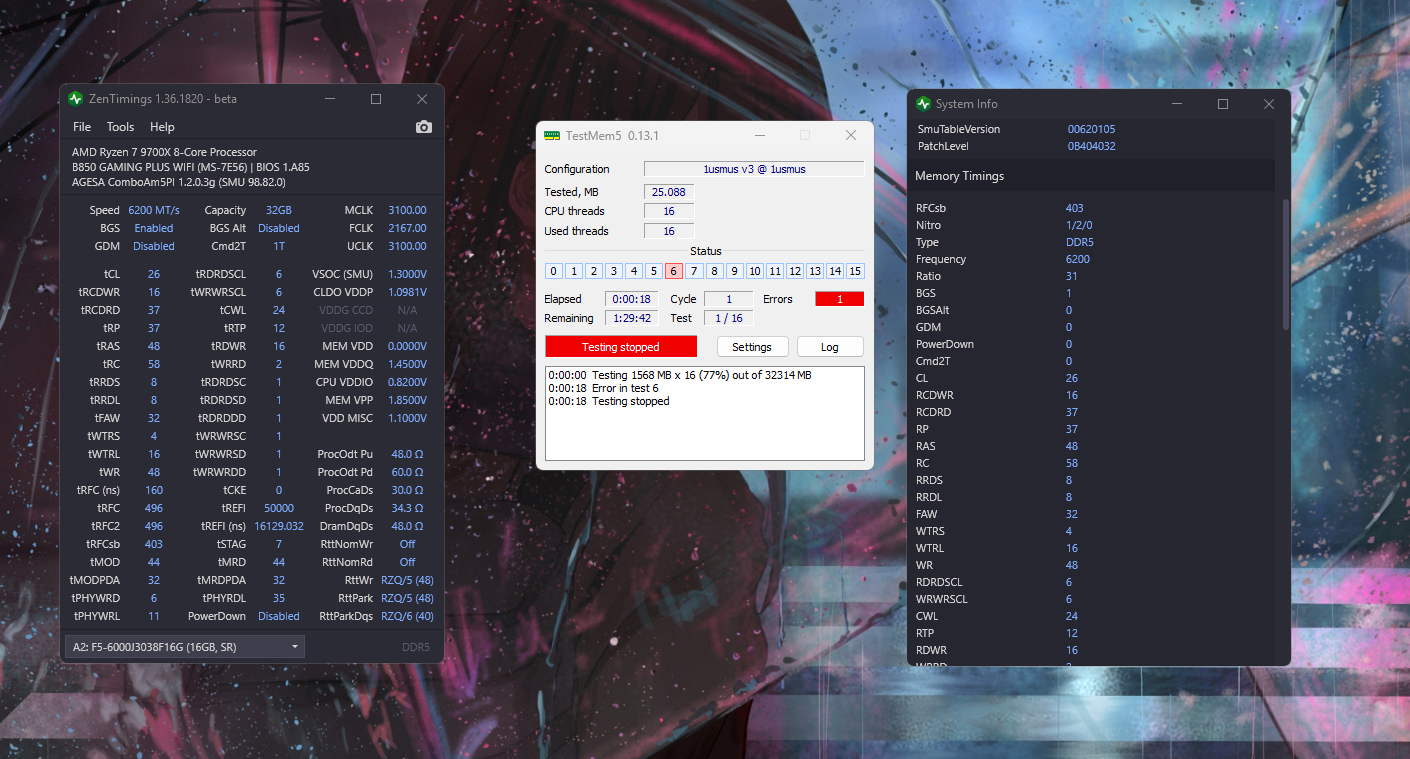Click Capacity value 32GB
Image resolution: width=1410 pixels, height=759 pixels.
coord(279,210)
